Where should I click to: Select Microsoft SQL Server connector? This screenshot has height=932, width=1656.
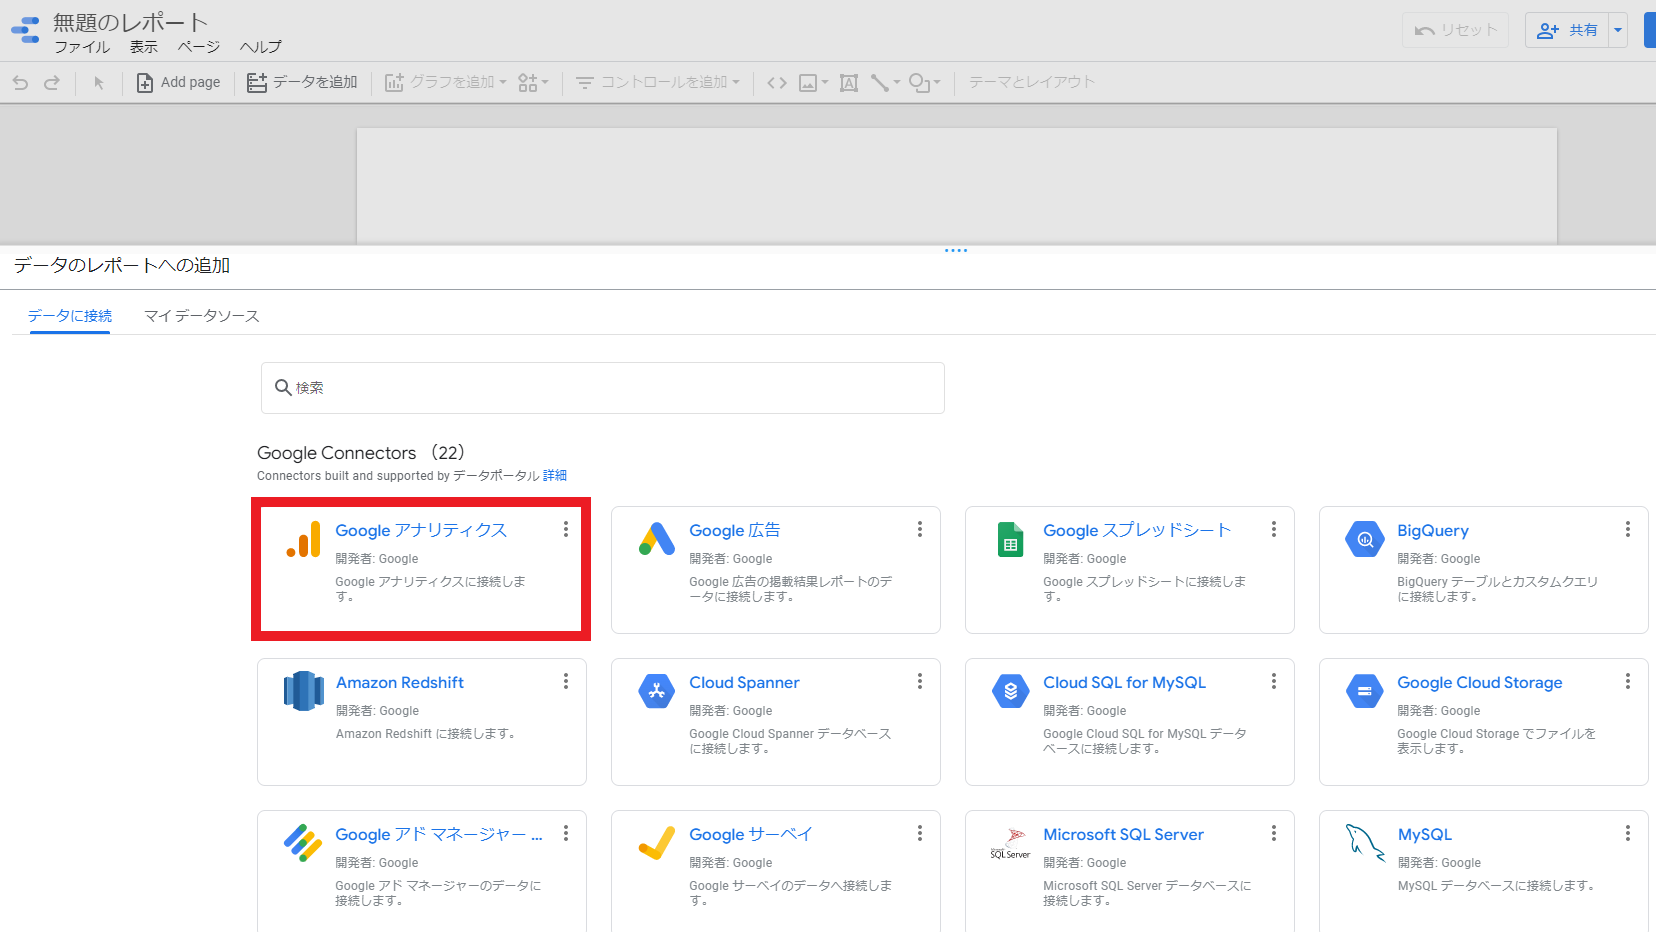click(x=1130, y=871)
